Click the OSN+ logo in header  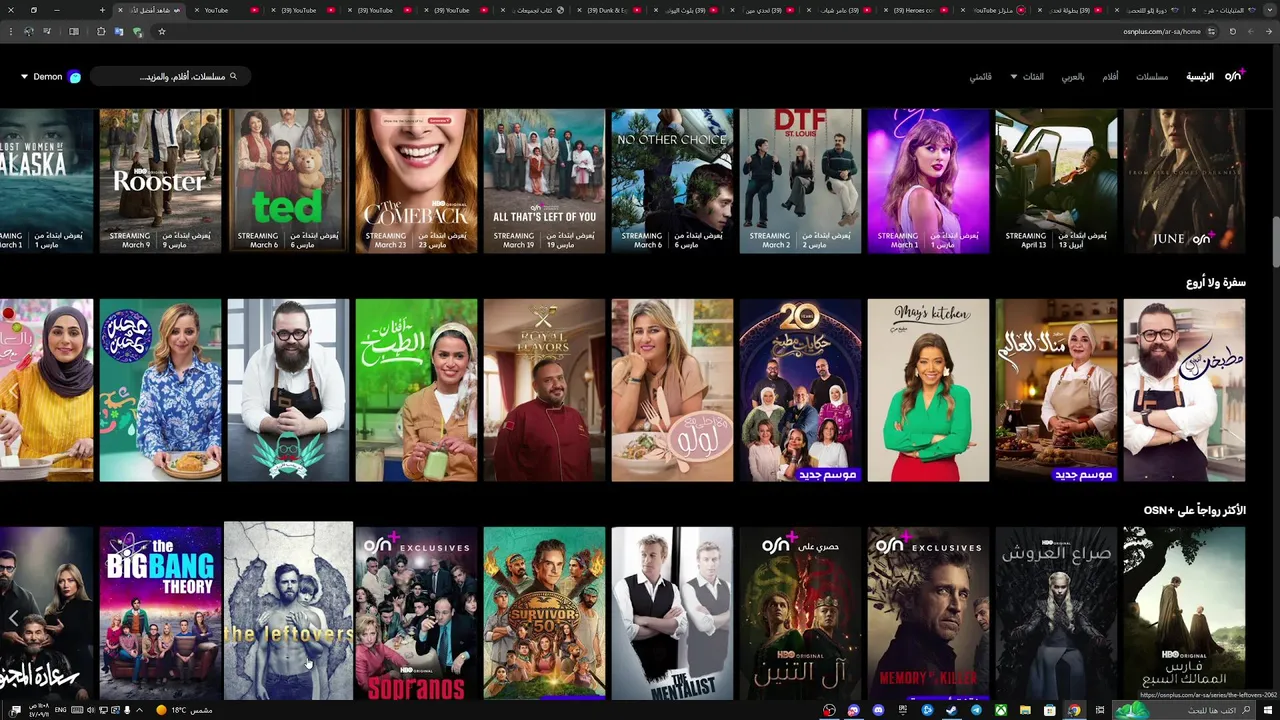1234,76
